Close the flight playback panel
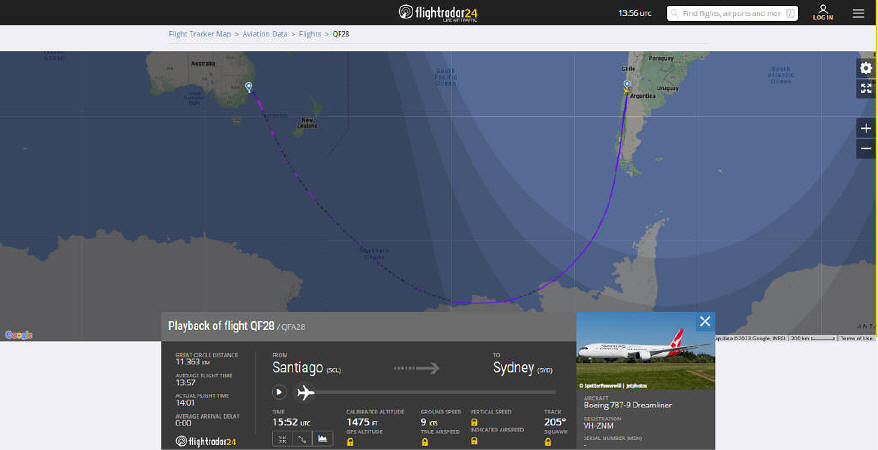This screenshot has height=450, width=878. 705,321
